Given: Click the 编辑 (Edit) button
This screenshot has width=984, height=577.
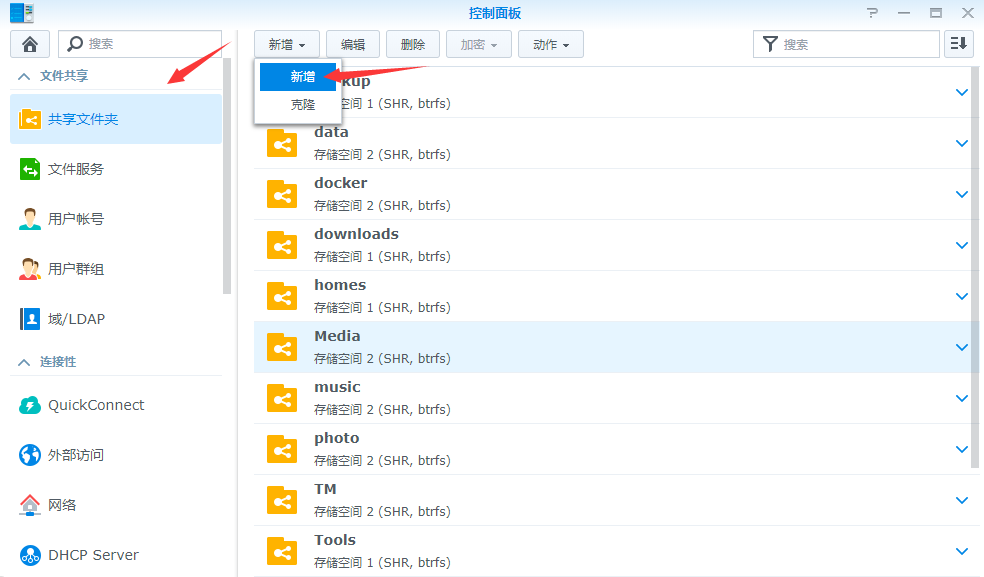Looking at the screenshot, I should tap(353, 45).
